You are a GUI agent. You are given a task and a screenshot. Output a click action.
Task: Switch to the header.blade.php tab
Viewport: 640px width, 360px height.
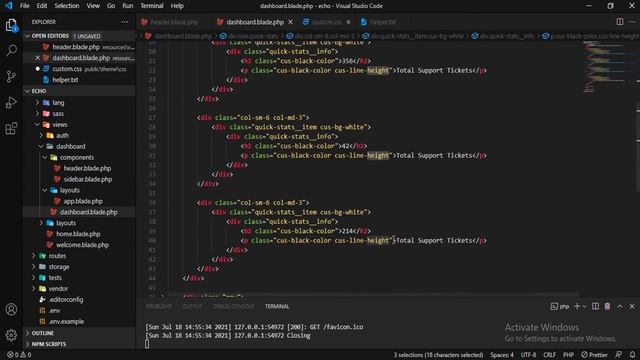pyautogui.click(x=174, y=22)
